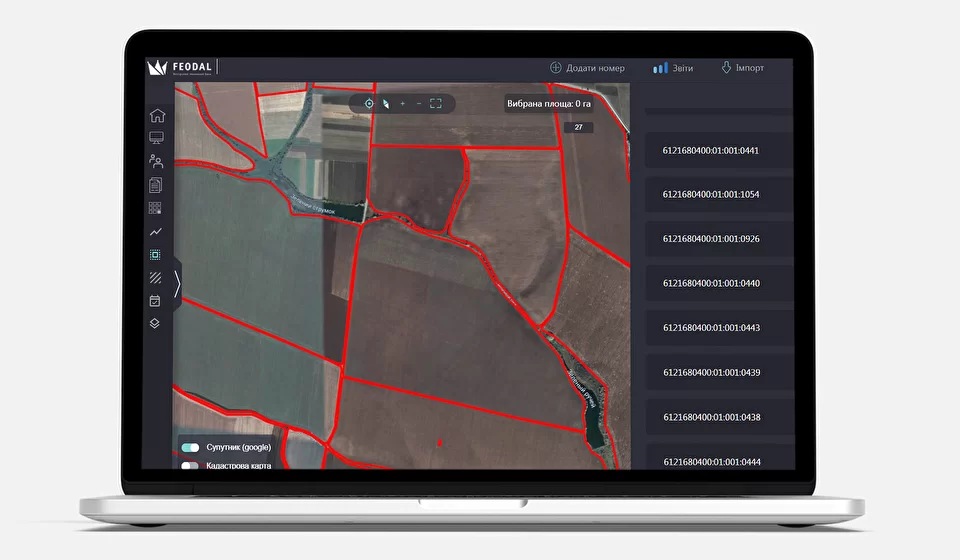Open the documents icon in the sidebar

(156, 185)
